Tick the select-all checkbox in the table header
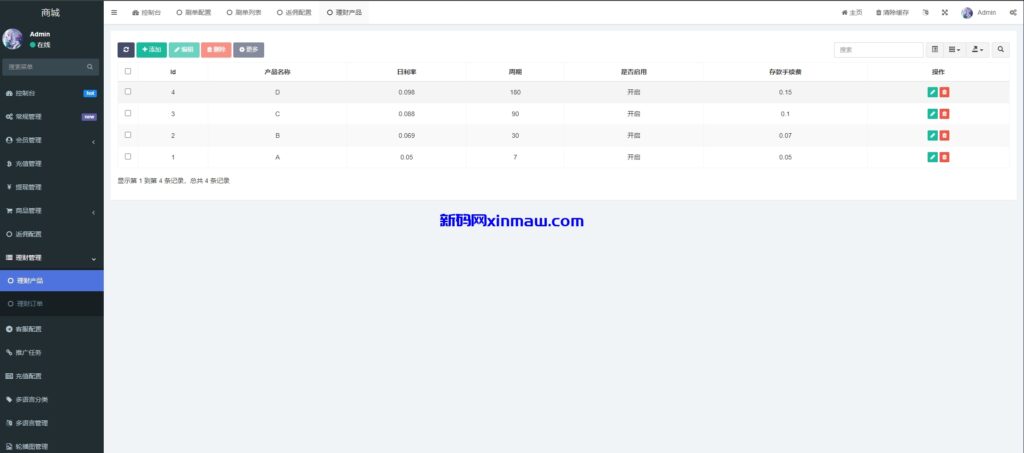The width and height of the screenshot is (1024, 453). click(128, 71)
